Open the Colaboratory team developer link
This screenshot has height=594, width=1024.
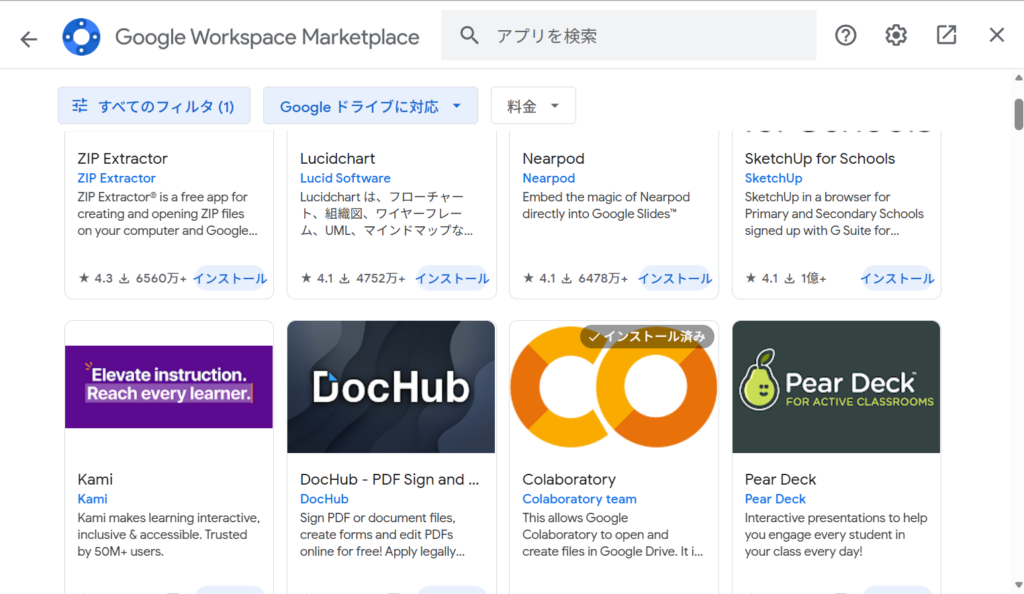pos(579,499)
